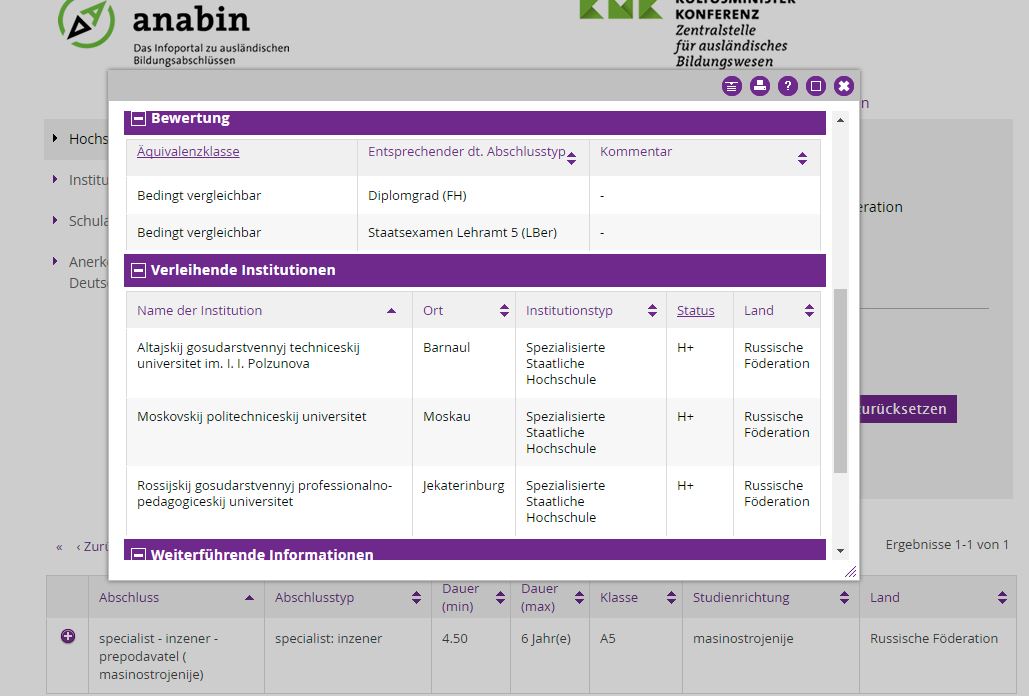Image resolution: width=1029 pixels, height=696 pixels.
Task: Close the detail dialog with X icon
Action: coord(844,86)
